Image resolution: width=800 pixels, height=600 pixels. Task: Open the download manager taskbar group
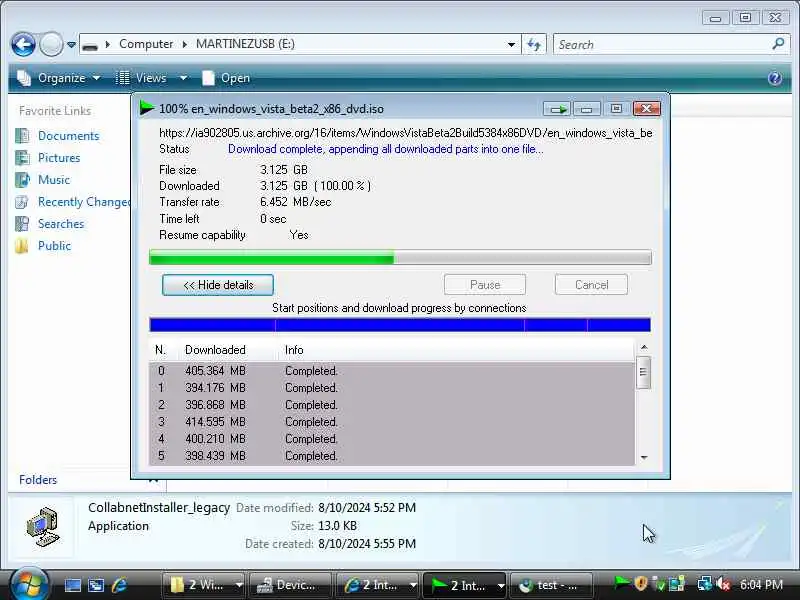point(465,585)
